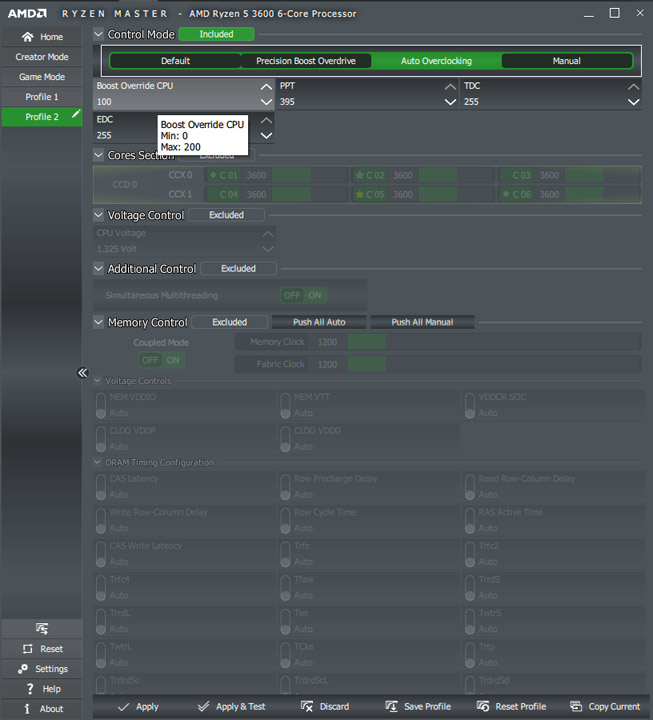Image resolution: width=653 pixels, height=720 pixels.
Task: Toggle CAS Latency auto switch
Action: (x=101, y=487)
